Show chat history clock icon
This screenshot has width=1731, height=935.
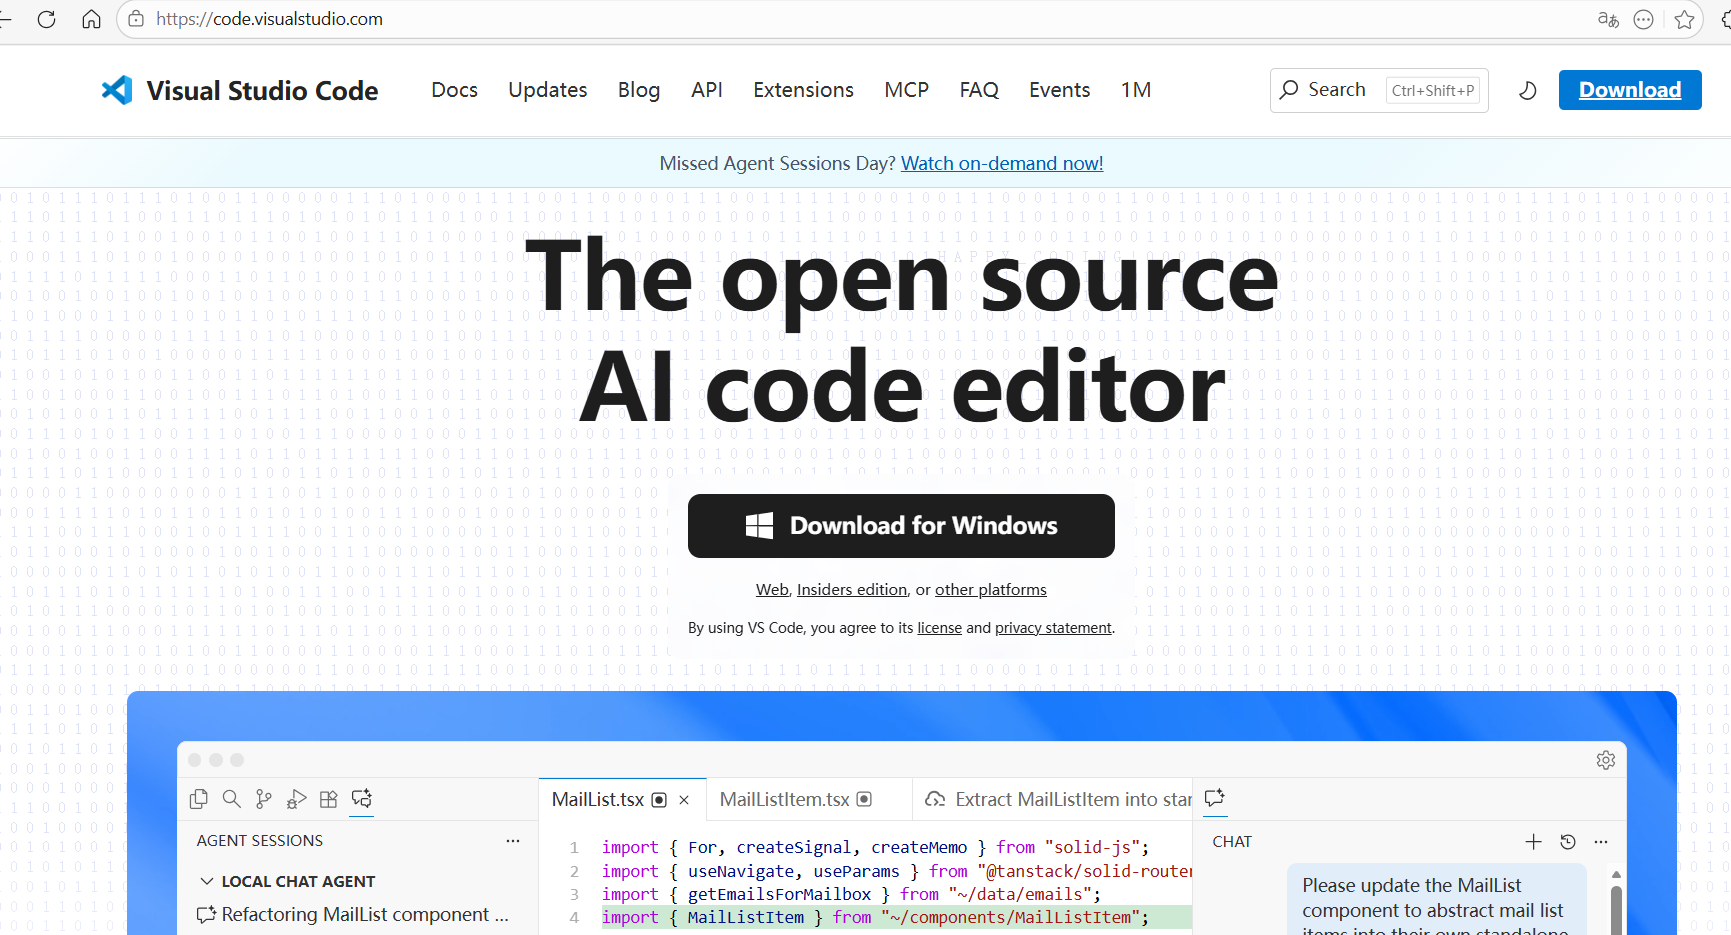pos(1567,842)
